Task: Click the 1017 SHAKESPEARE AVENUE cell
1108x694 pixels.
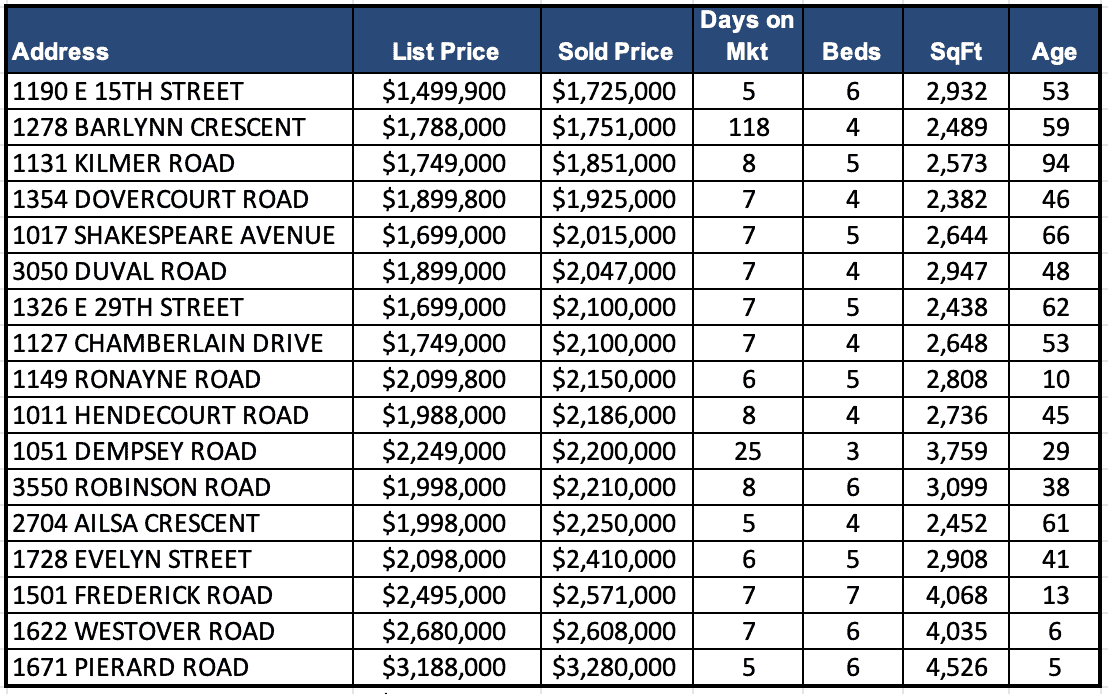Action: click(x=173, y=236)
